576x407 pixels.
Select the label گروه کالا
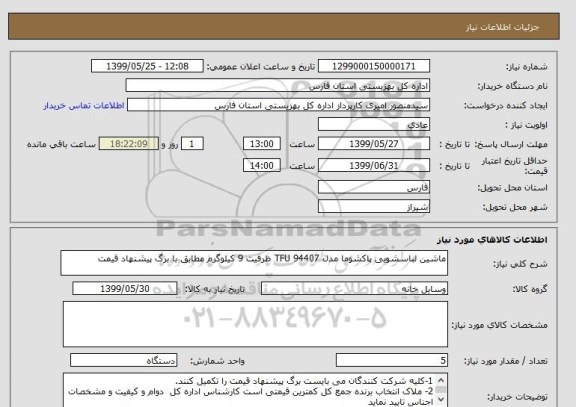pyautogui.click(x=530, y=289)
